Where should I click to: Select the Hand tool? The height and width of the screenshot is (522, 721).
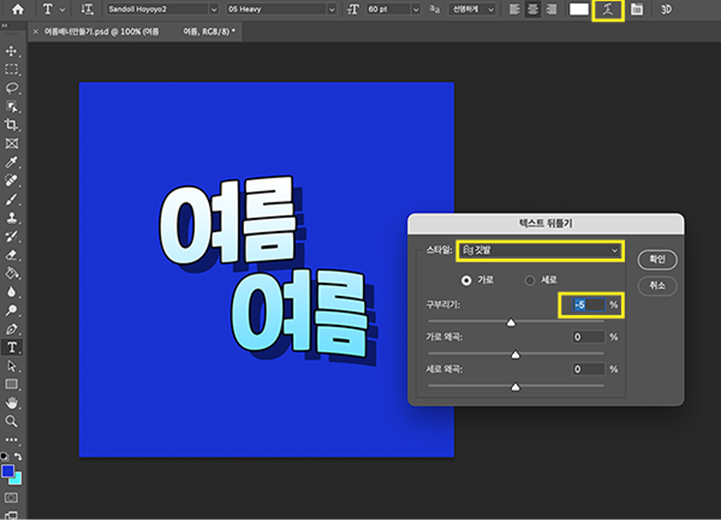[x=12, y=402]
